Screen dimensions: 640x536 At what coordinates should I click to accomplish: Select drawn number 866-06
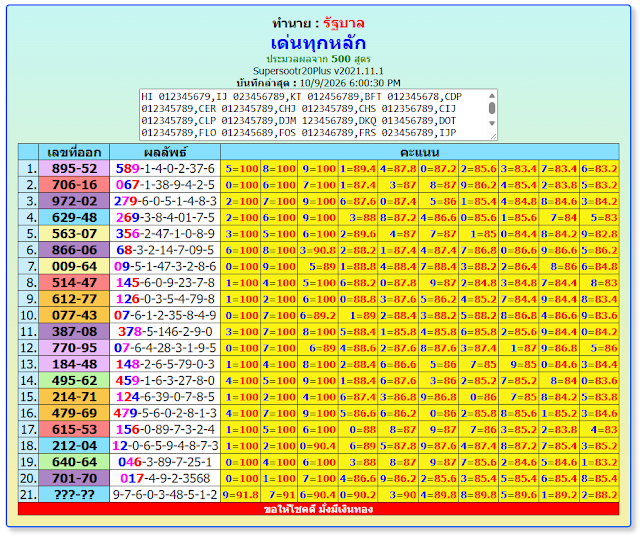pos(74,250)
